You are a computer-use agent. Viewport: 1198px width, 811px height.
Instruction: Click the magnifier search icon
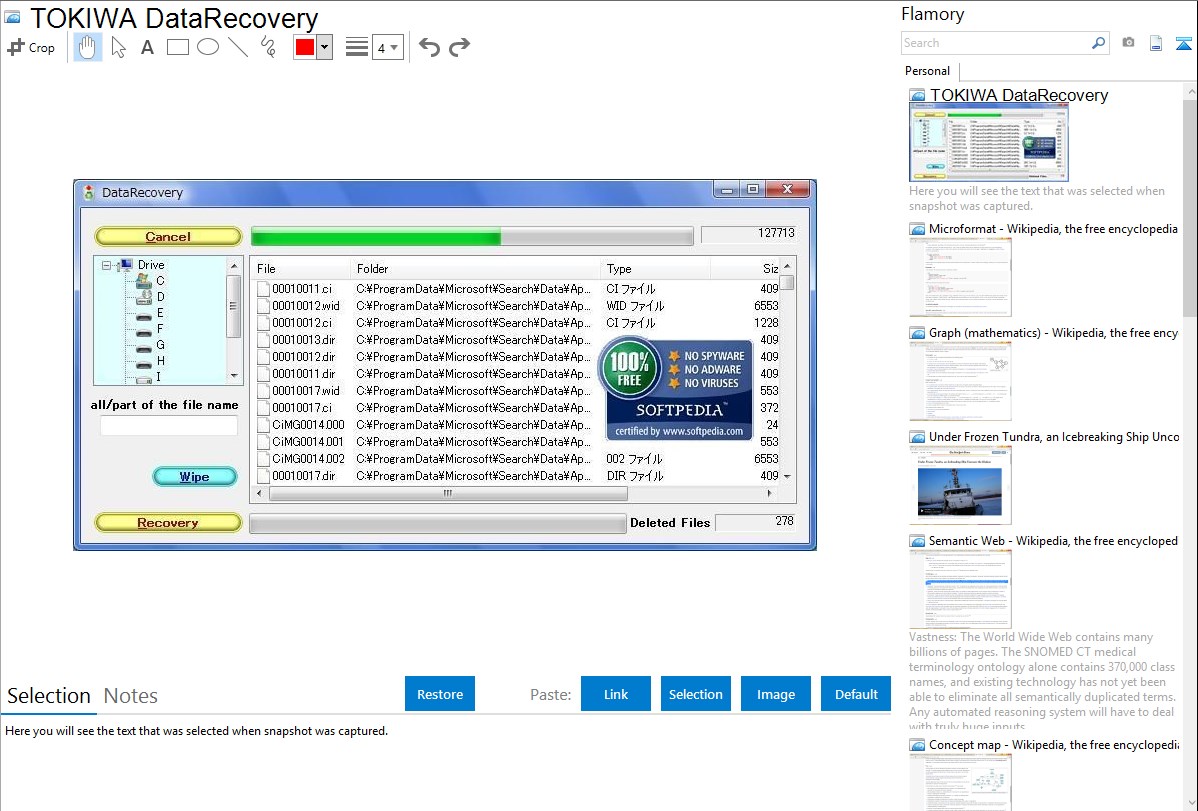click(1099, 43)
